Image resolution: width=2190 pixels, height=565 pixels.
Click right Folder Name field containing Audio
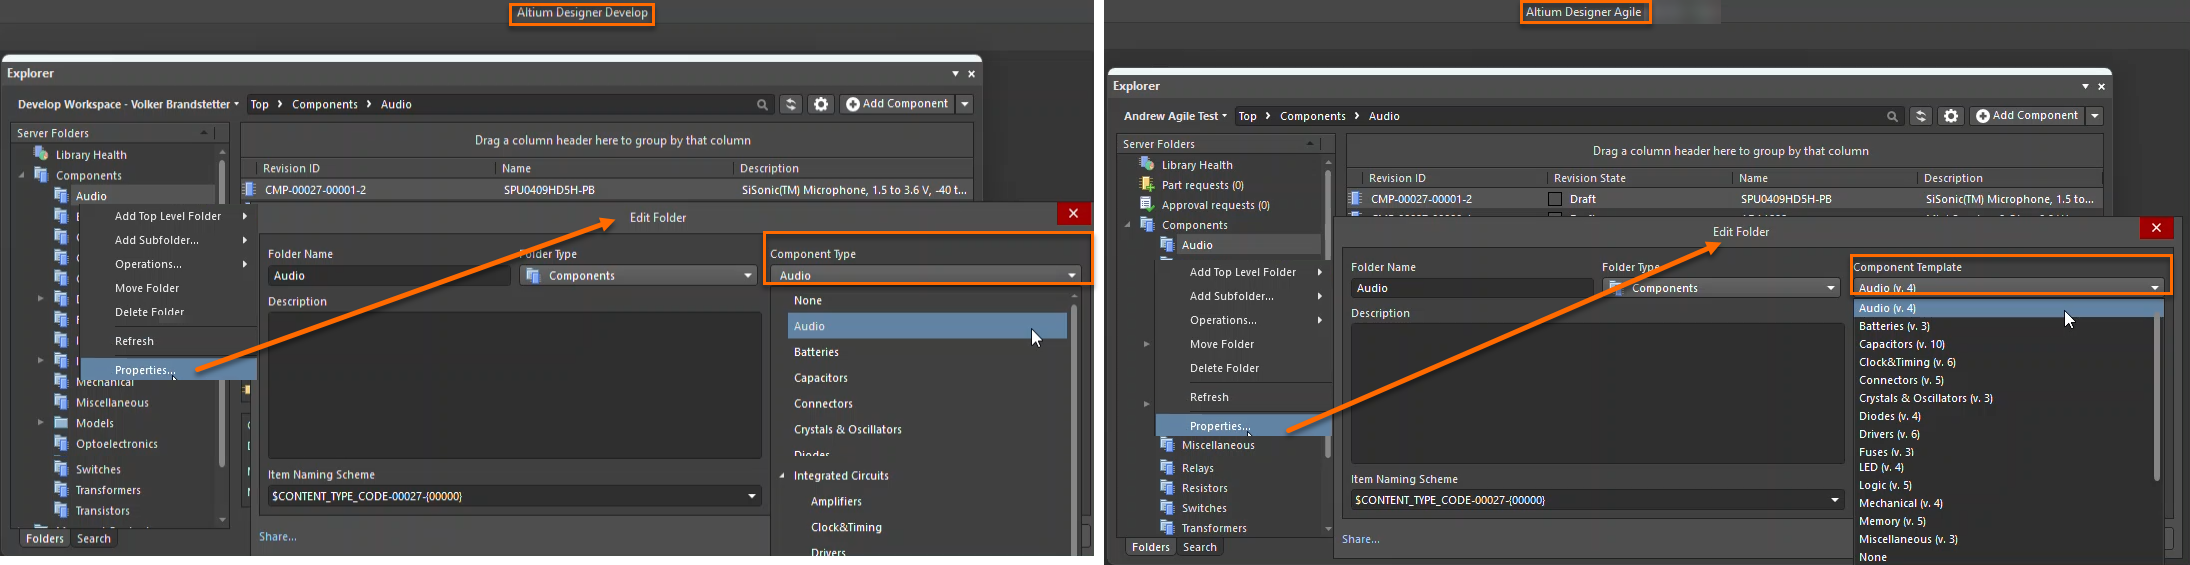1472,288
